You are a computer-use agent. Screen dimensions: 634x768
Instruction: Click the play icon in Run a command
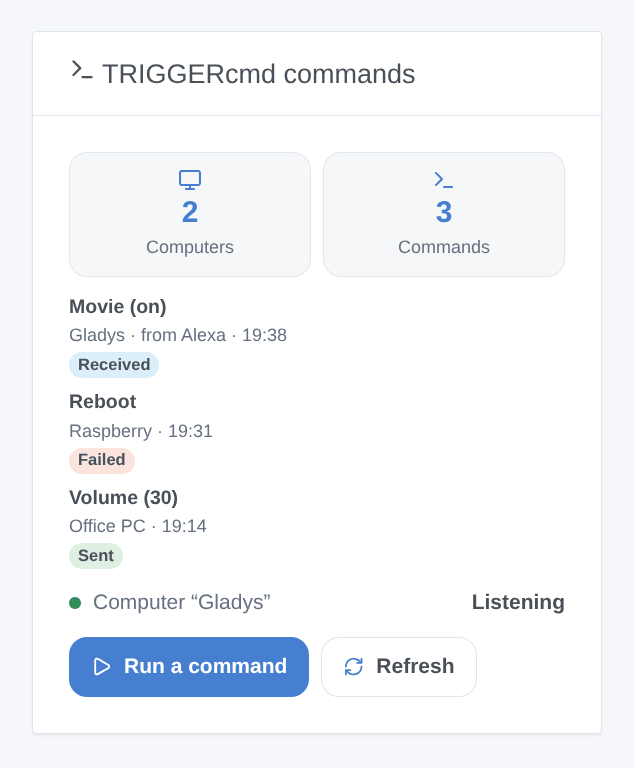102,667
